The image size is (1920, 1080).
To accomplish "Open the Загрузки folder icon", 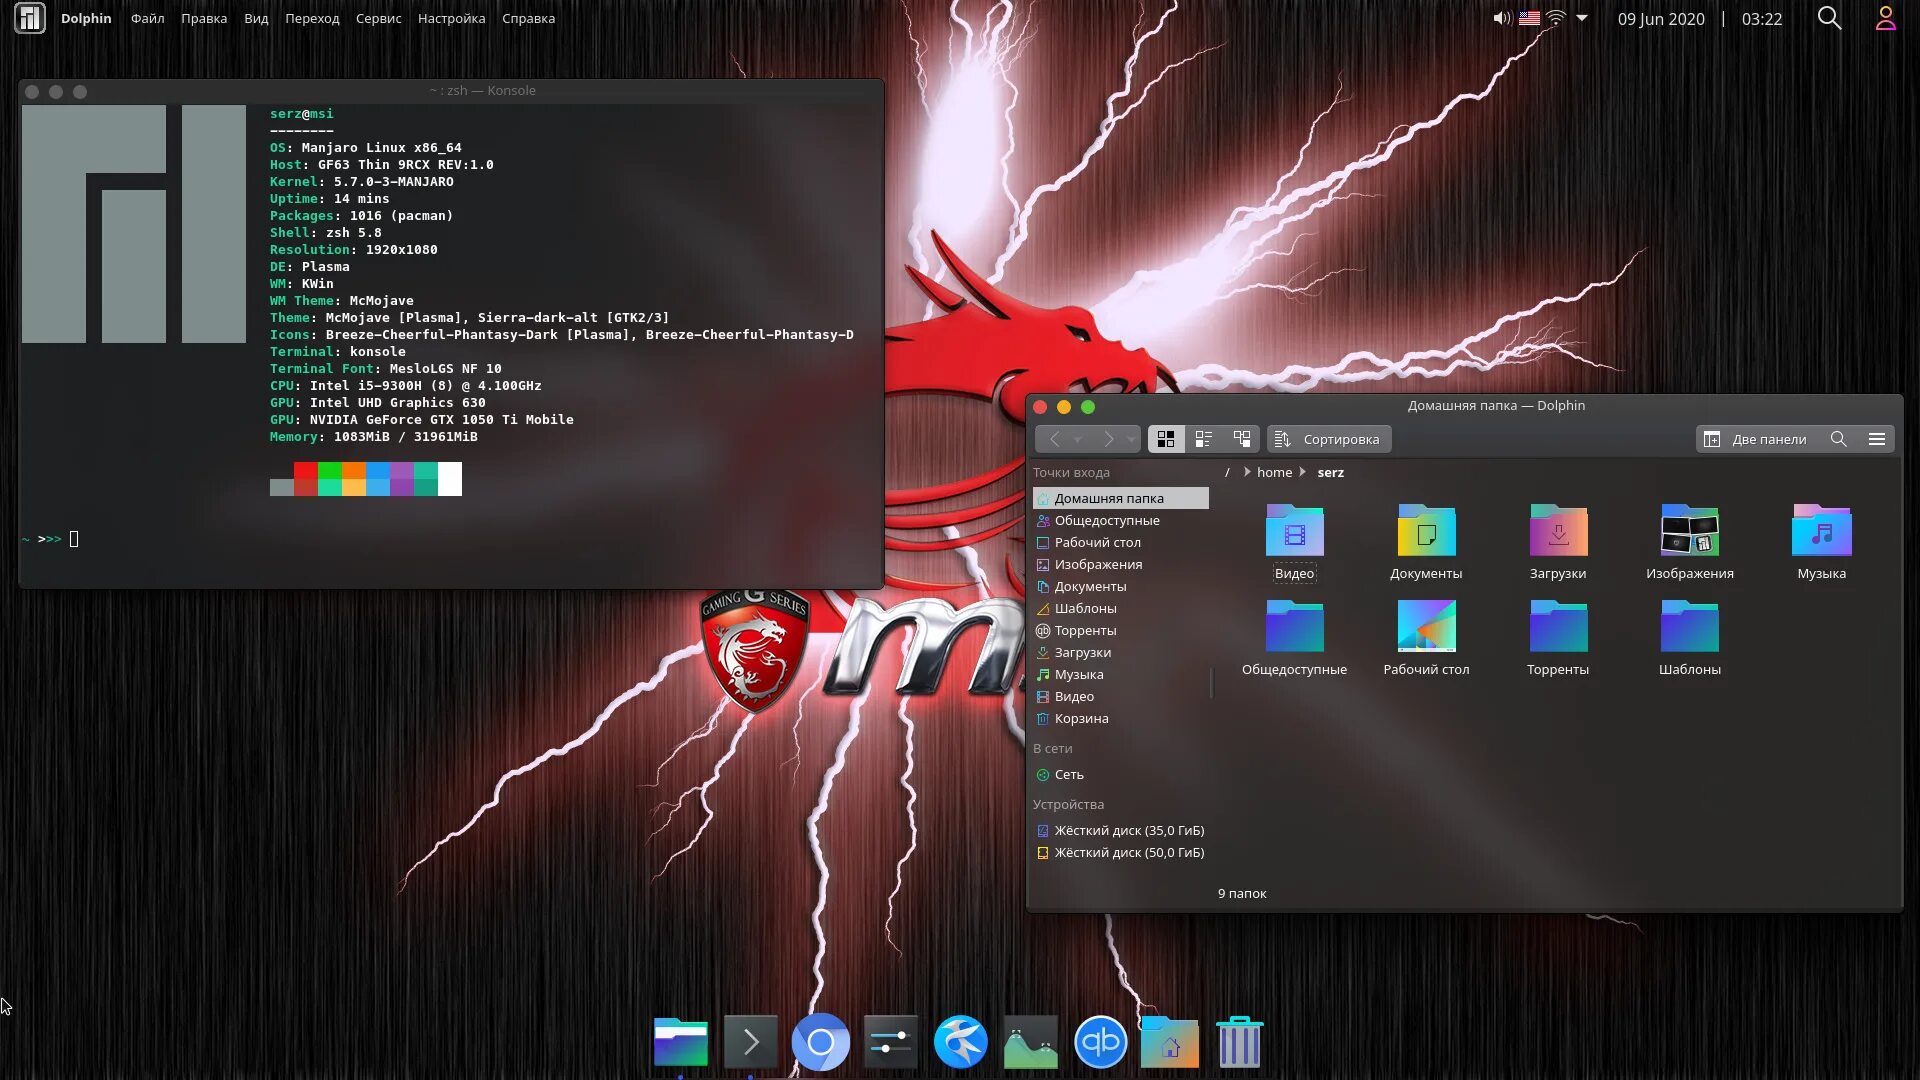I will [x=1557, y=531].
